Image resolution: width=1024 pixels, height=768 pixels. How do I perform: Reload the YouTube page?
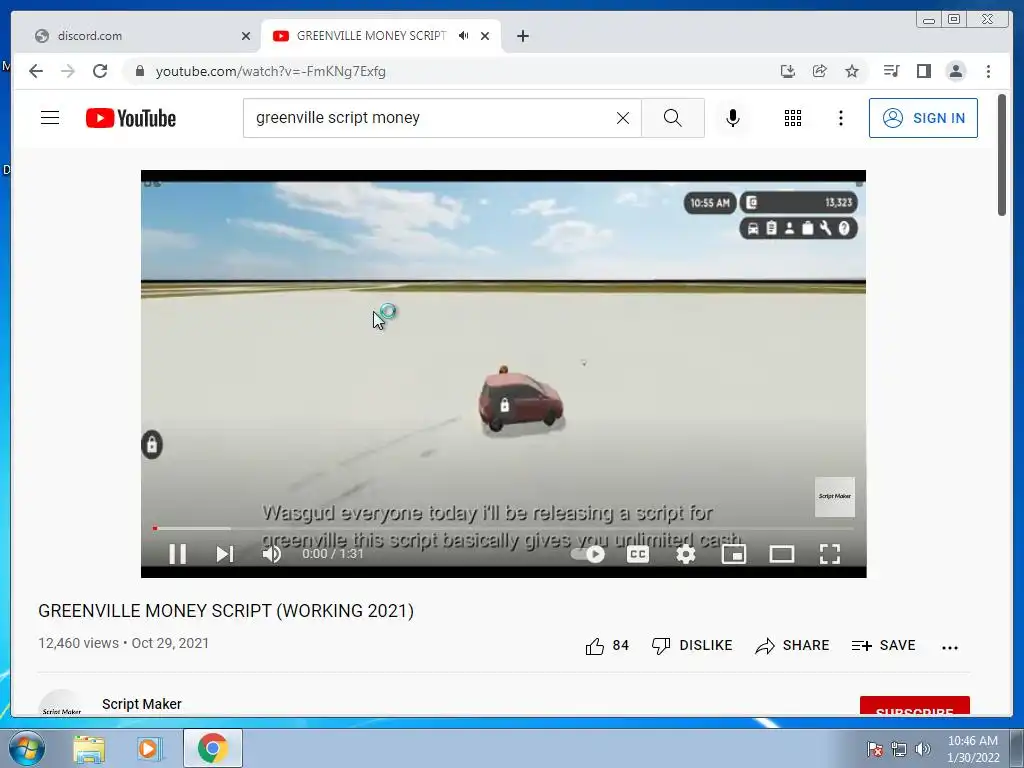pyautogui.click(x=100, y=71)
